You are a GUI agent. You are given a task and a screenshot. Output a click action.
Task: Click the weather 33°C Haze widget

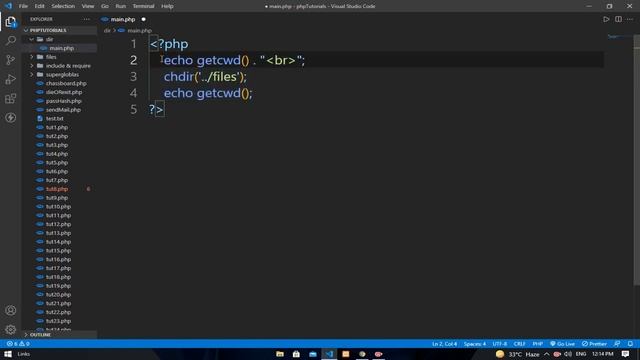point(518,354)
